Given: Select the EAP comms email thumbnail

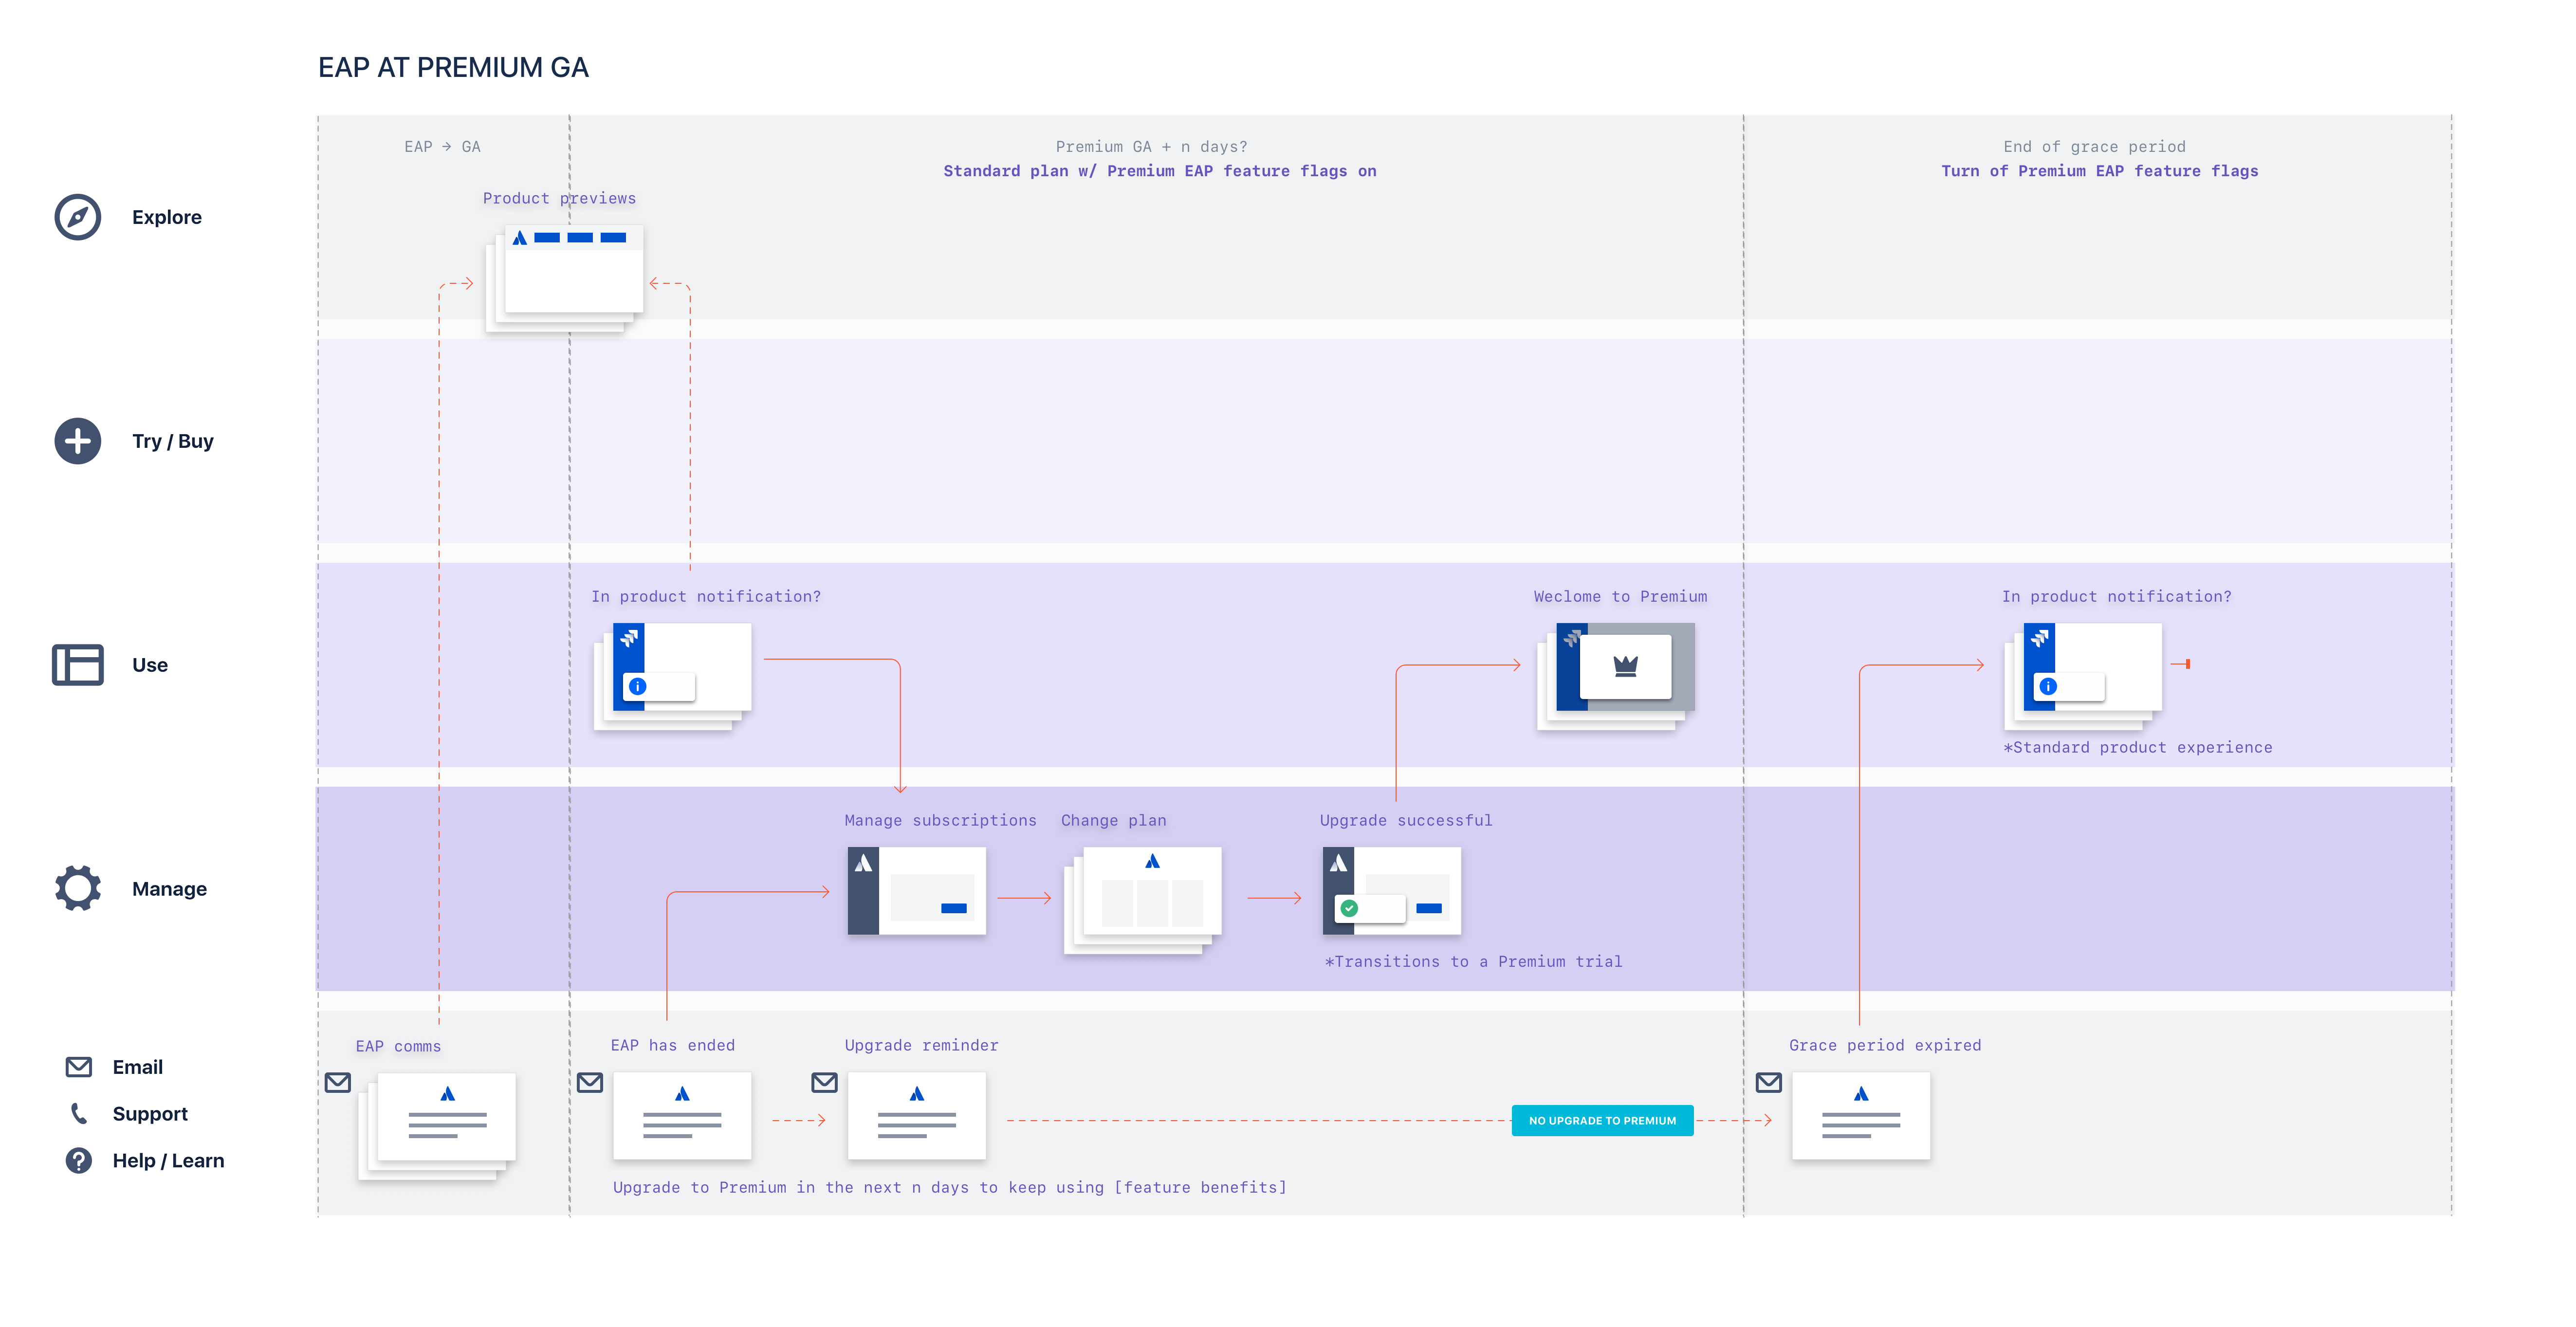Looking at the screenshot, I should (437, 1126).
